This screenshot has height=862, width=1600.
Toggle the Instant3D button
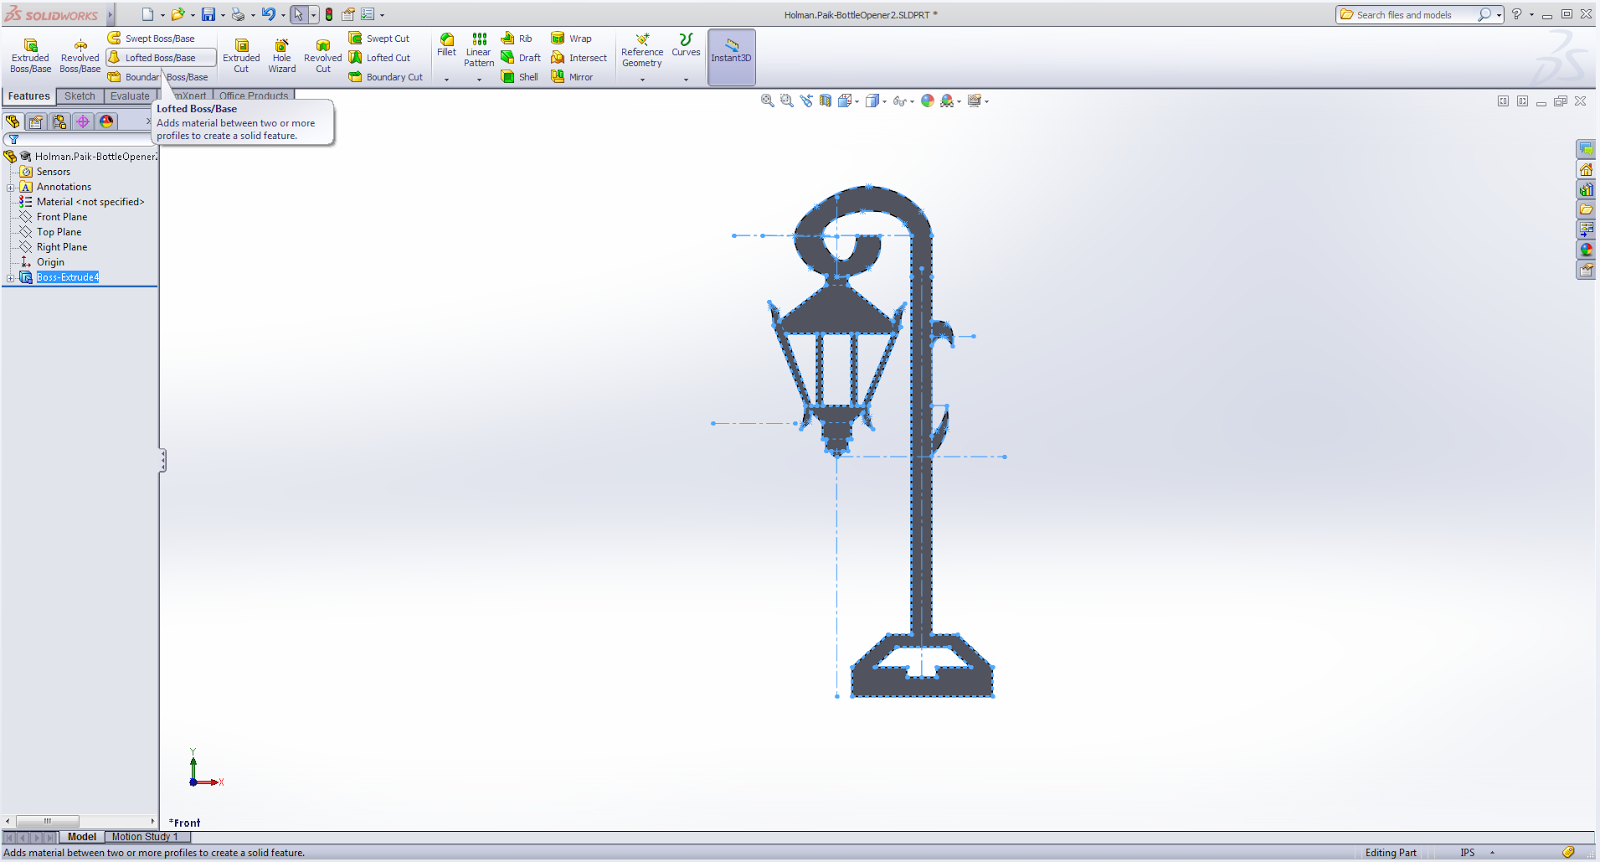click(731, 56)
